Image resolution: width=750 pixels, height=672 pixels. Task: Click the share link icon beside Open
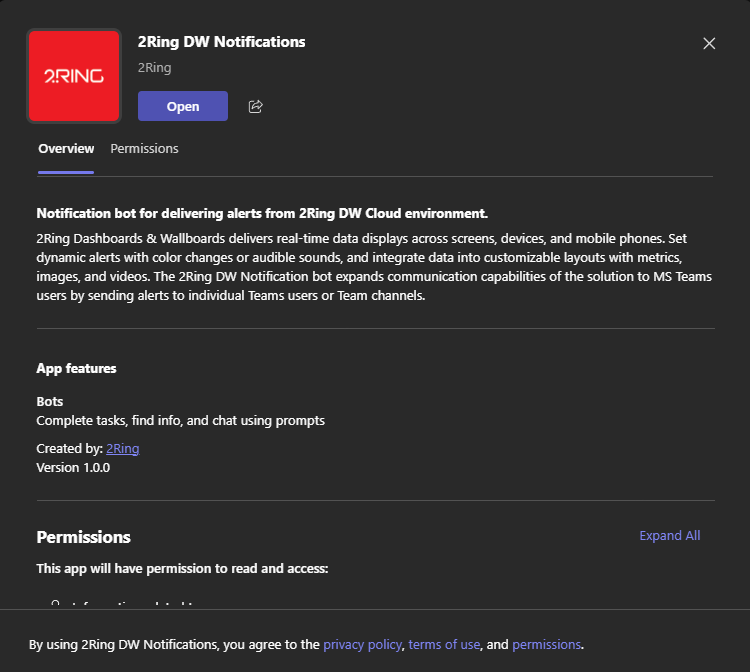[255, 107]
